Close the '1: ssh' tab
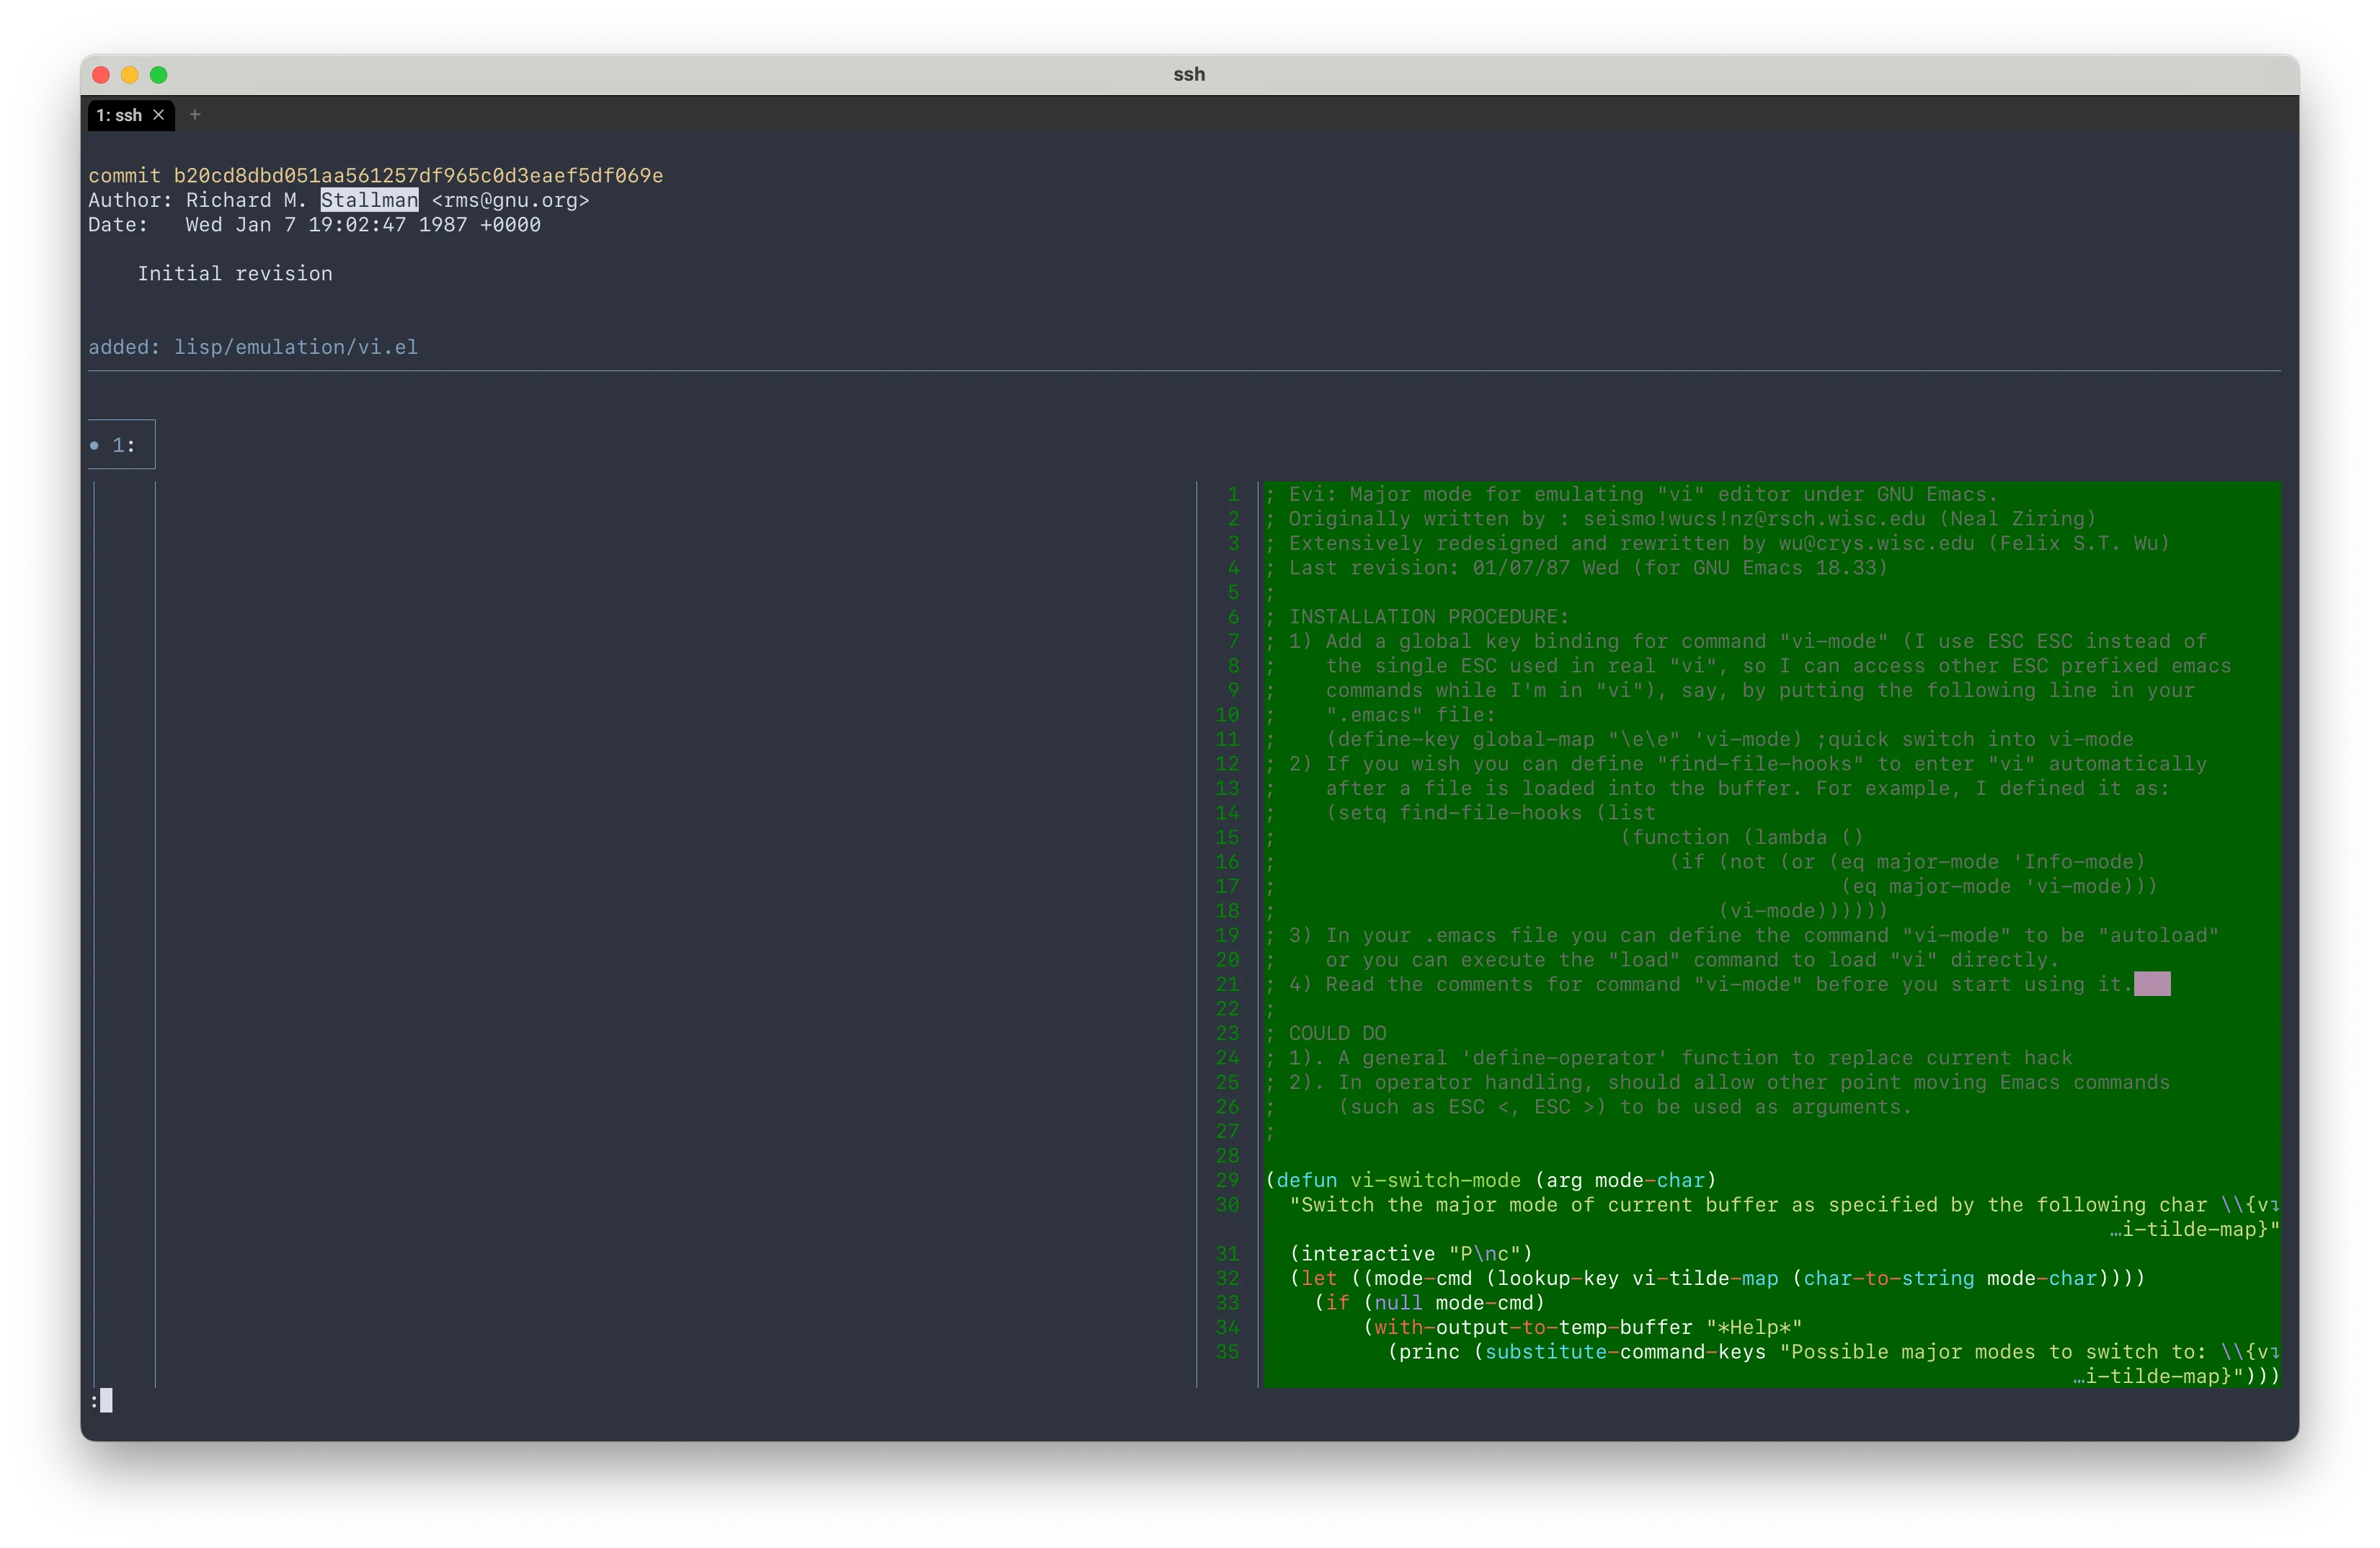 tap(158, 115)
